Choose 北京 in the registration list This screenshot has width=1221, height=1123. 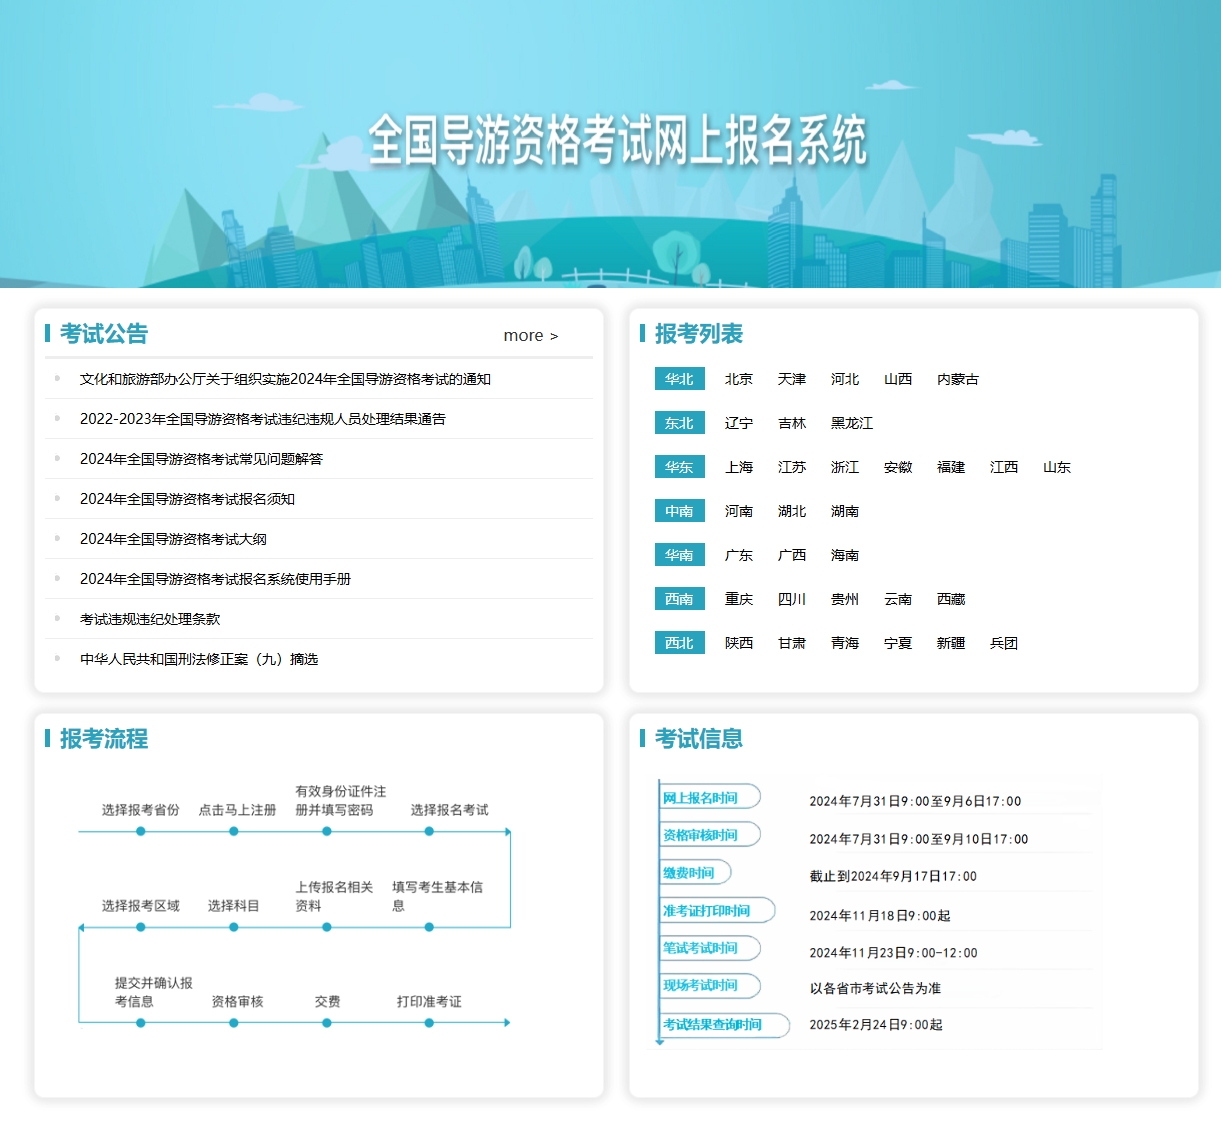pos(738,379)
